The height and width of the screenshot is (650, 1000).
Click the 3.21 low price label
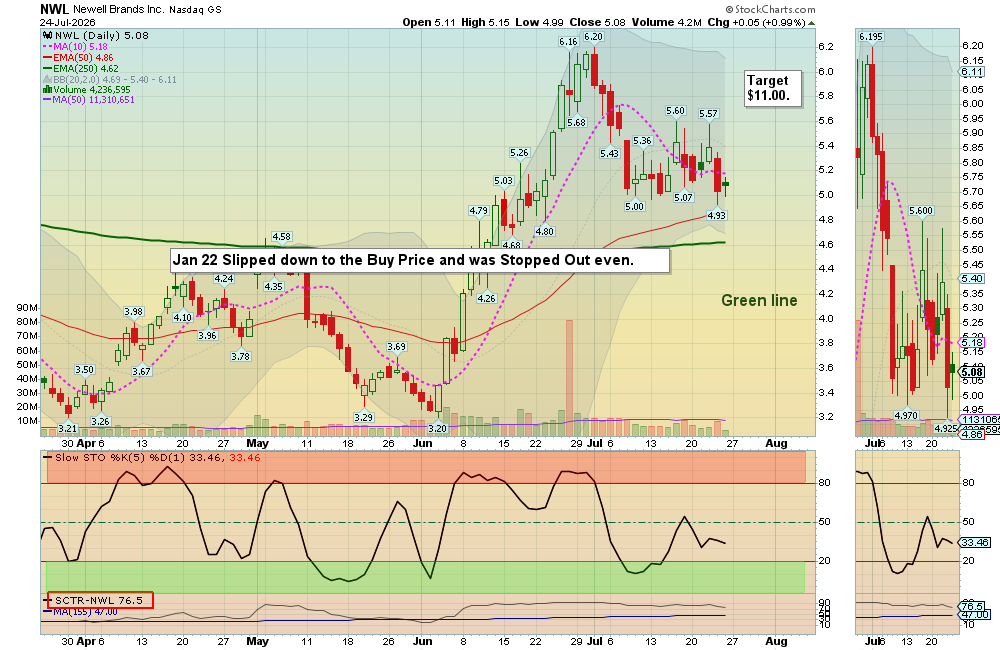[x=67, y=429]
